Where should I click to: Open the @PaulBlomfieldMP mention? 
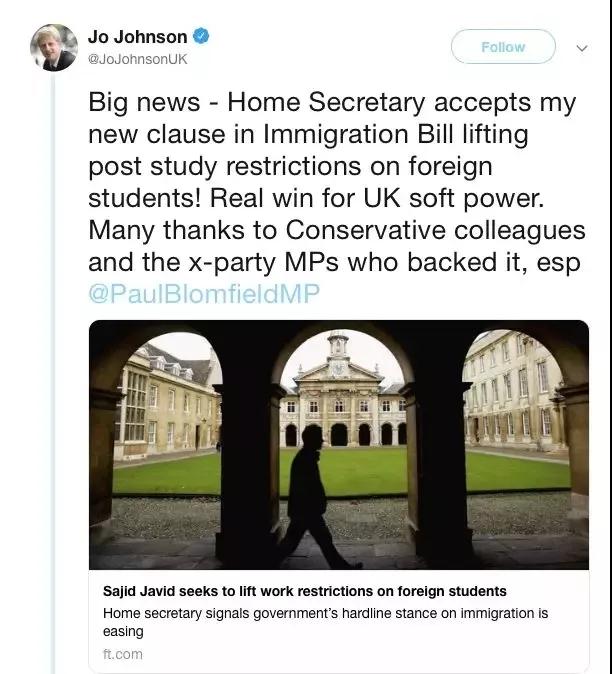(x=194, y=293)
